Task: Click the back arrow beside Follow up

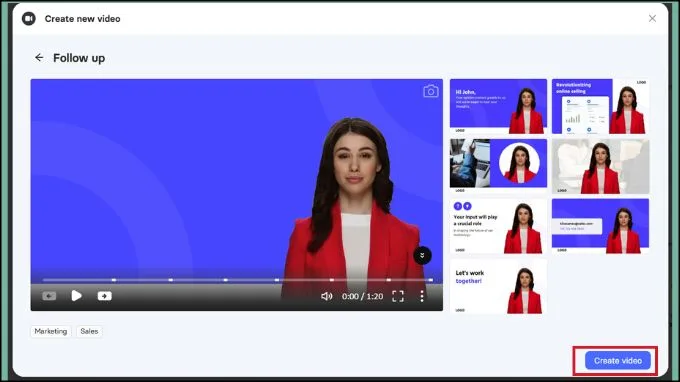Action: coord(39,58)
